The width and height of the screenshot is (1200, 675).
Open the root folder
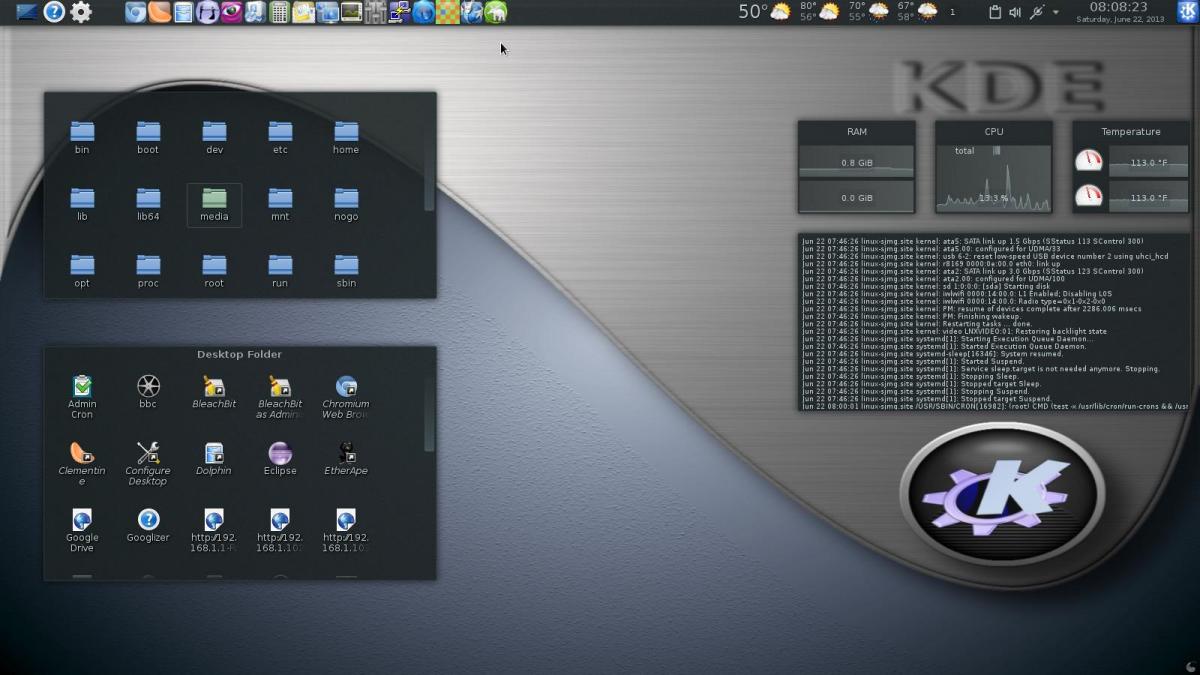[214, 272]
